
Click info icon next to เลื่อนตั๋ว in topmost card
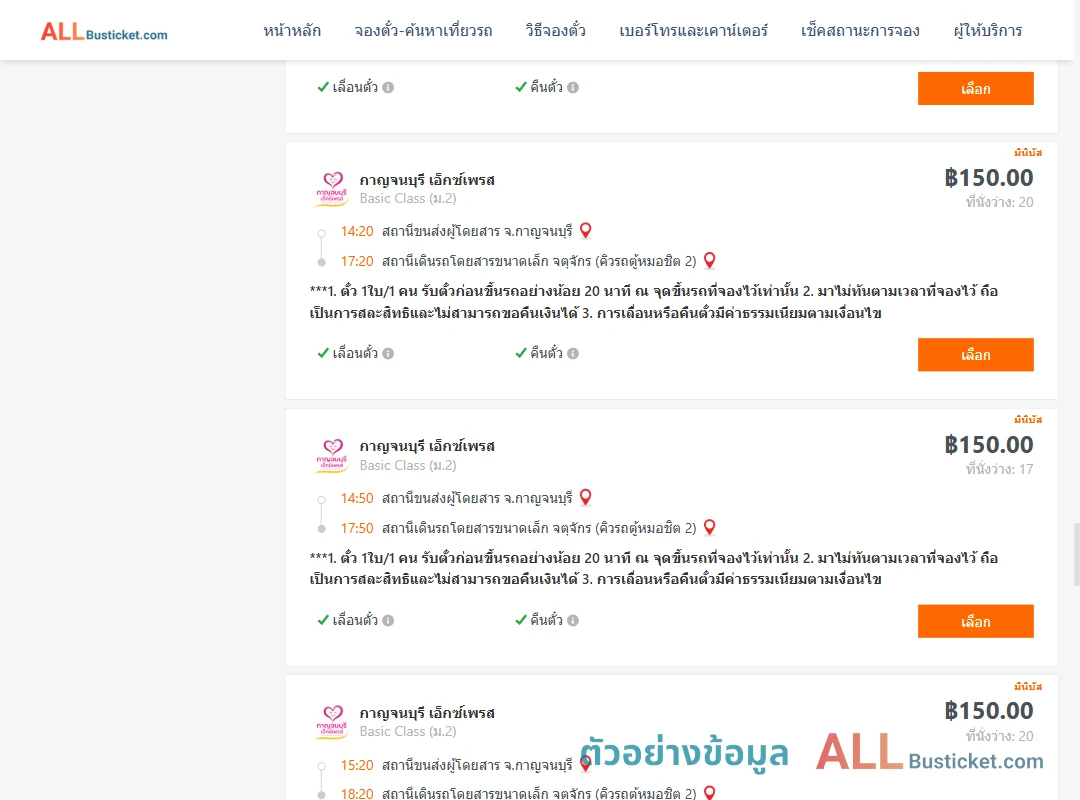pyautogui.click(x=388, y=88)
